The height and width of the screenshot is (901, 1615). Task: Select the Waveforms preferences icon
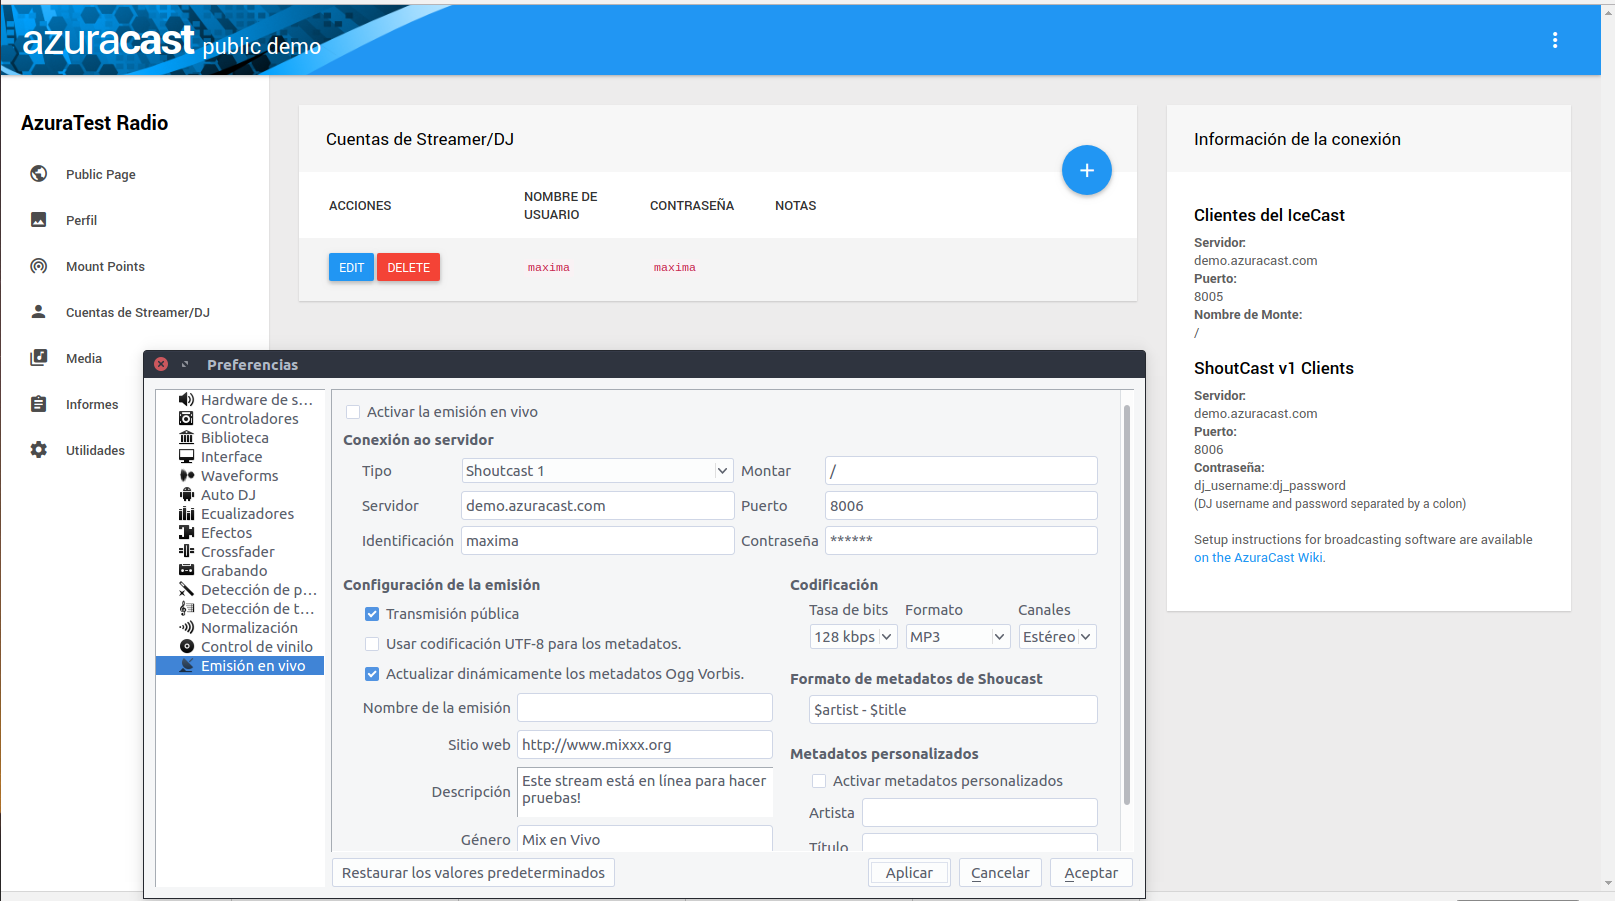(186, 475)
